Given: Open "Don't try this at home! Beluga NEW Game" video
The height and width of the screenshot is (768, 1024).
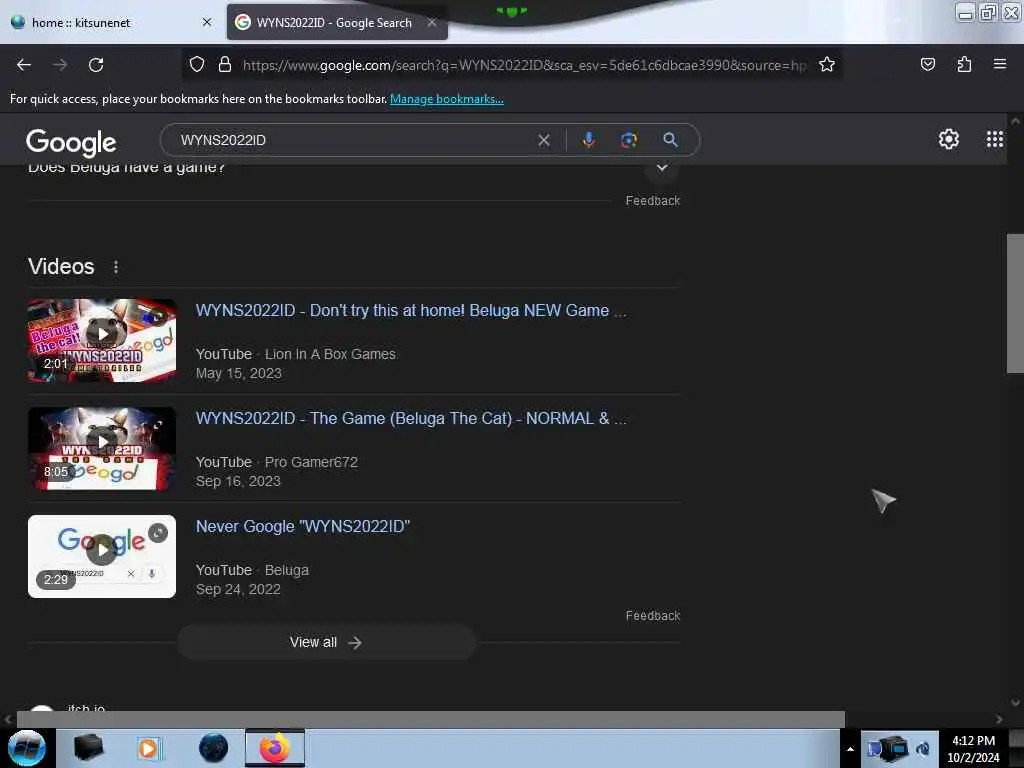Looking at the screenshot, I should tap(411, 311).
